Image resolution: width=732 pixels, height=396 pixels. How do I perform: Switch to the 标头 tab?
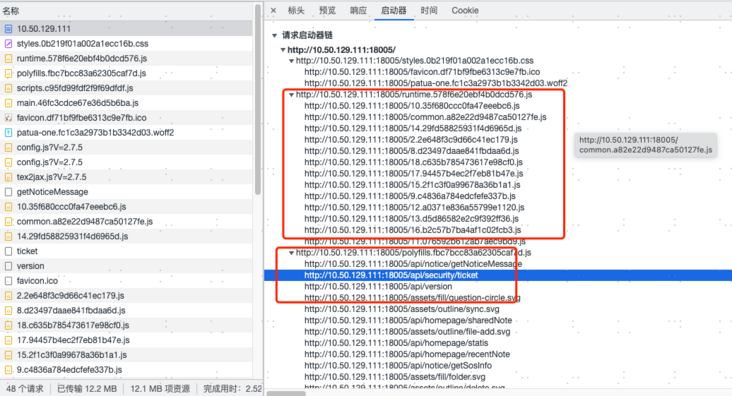296,10
